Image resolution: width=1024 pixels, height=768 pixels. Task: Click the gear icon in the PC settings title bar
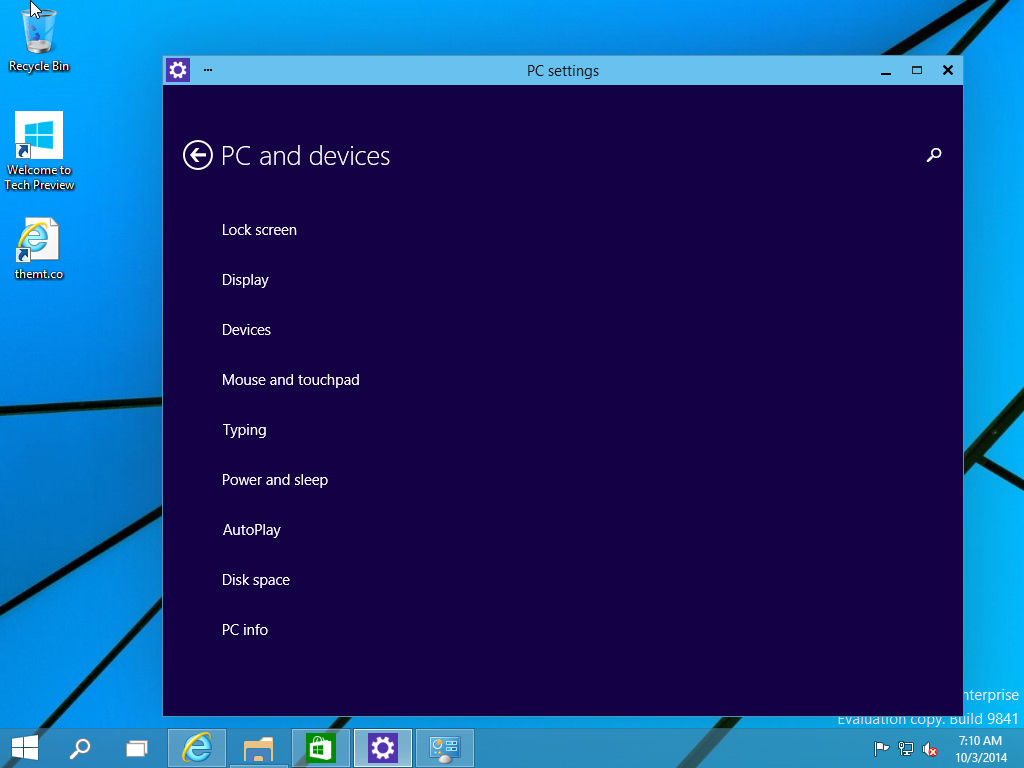[x=177, y=70]
